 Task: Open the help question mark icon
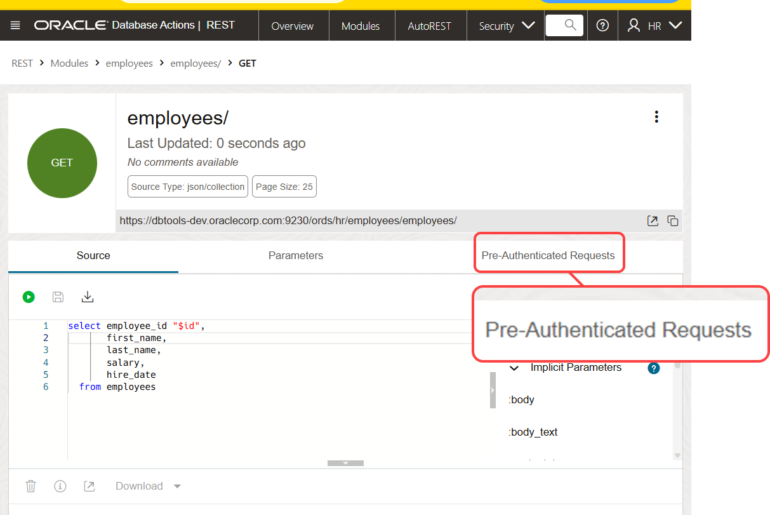603,26
